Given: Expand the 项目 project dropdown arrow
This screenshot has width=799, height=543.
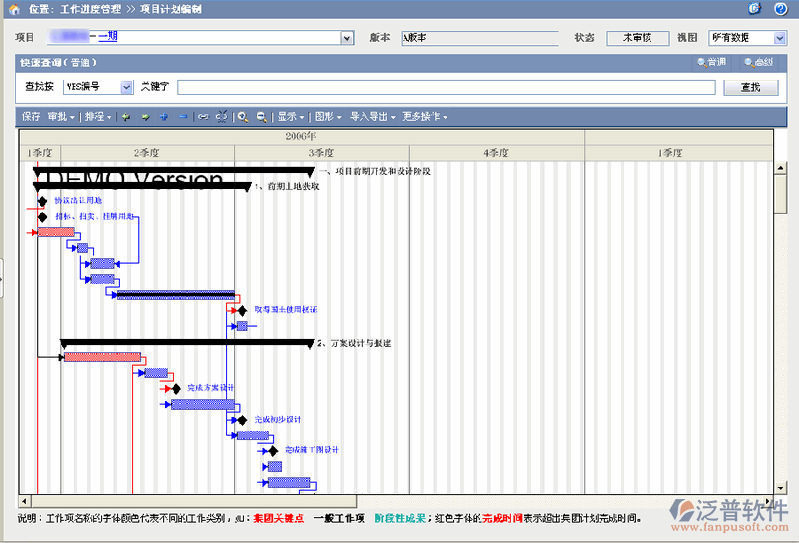Looking at the screenshot, I should (347, 38).
